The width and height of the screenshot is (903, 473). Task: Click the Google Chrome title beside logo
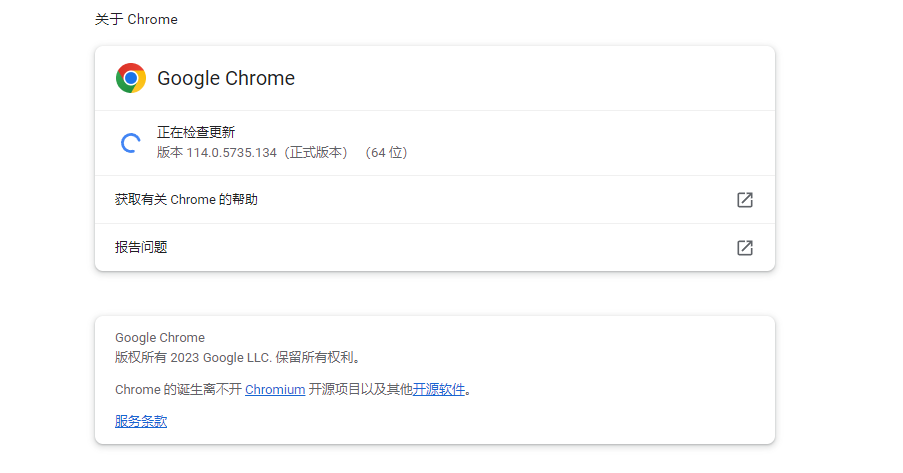tap(226, 78)
